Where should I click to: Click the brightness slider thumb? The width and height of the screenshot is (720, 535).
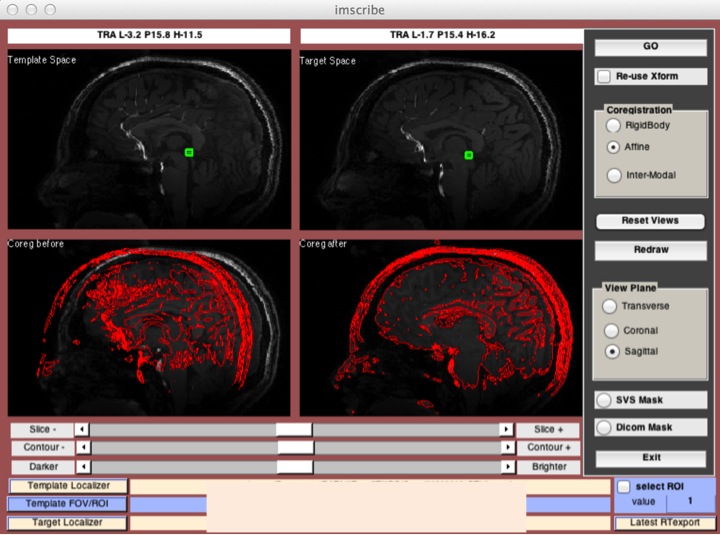295,466
